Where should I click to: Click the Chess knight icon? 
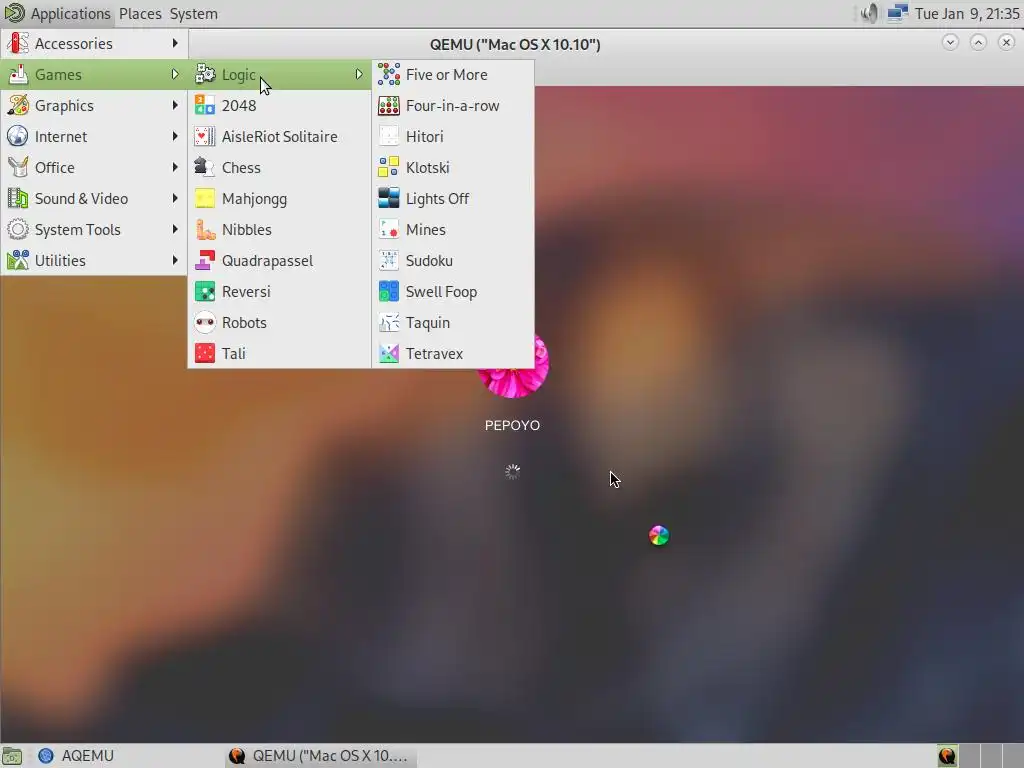click(204, 167)
